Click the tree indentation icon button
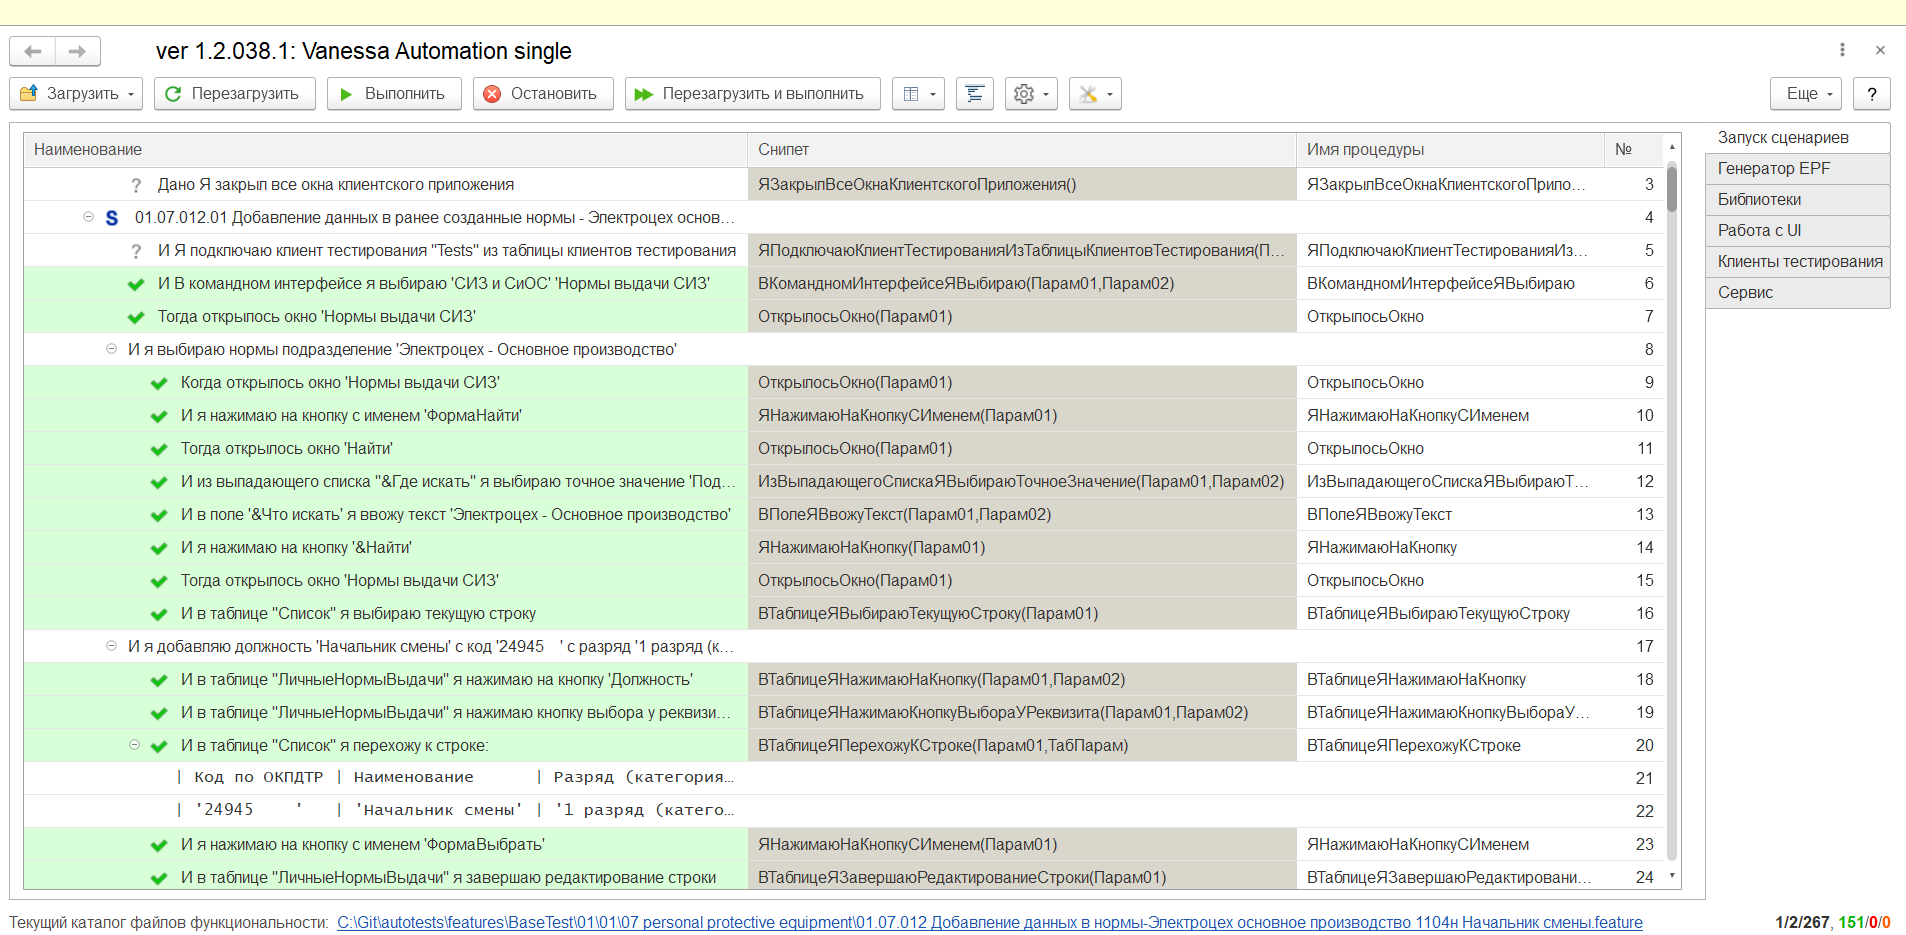This screenshot has height=935, width=1906. click(x=974, y=94)
